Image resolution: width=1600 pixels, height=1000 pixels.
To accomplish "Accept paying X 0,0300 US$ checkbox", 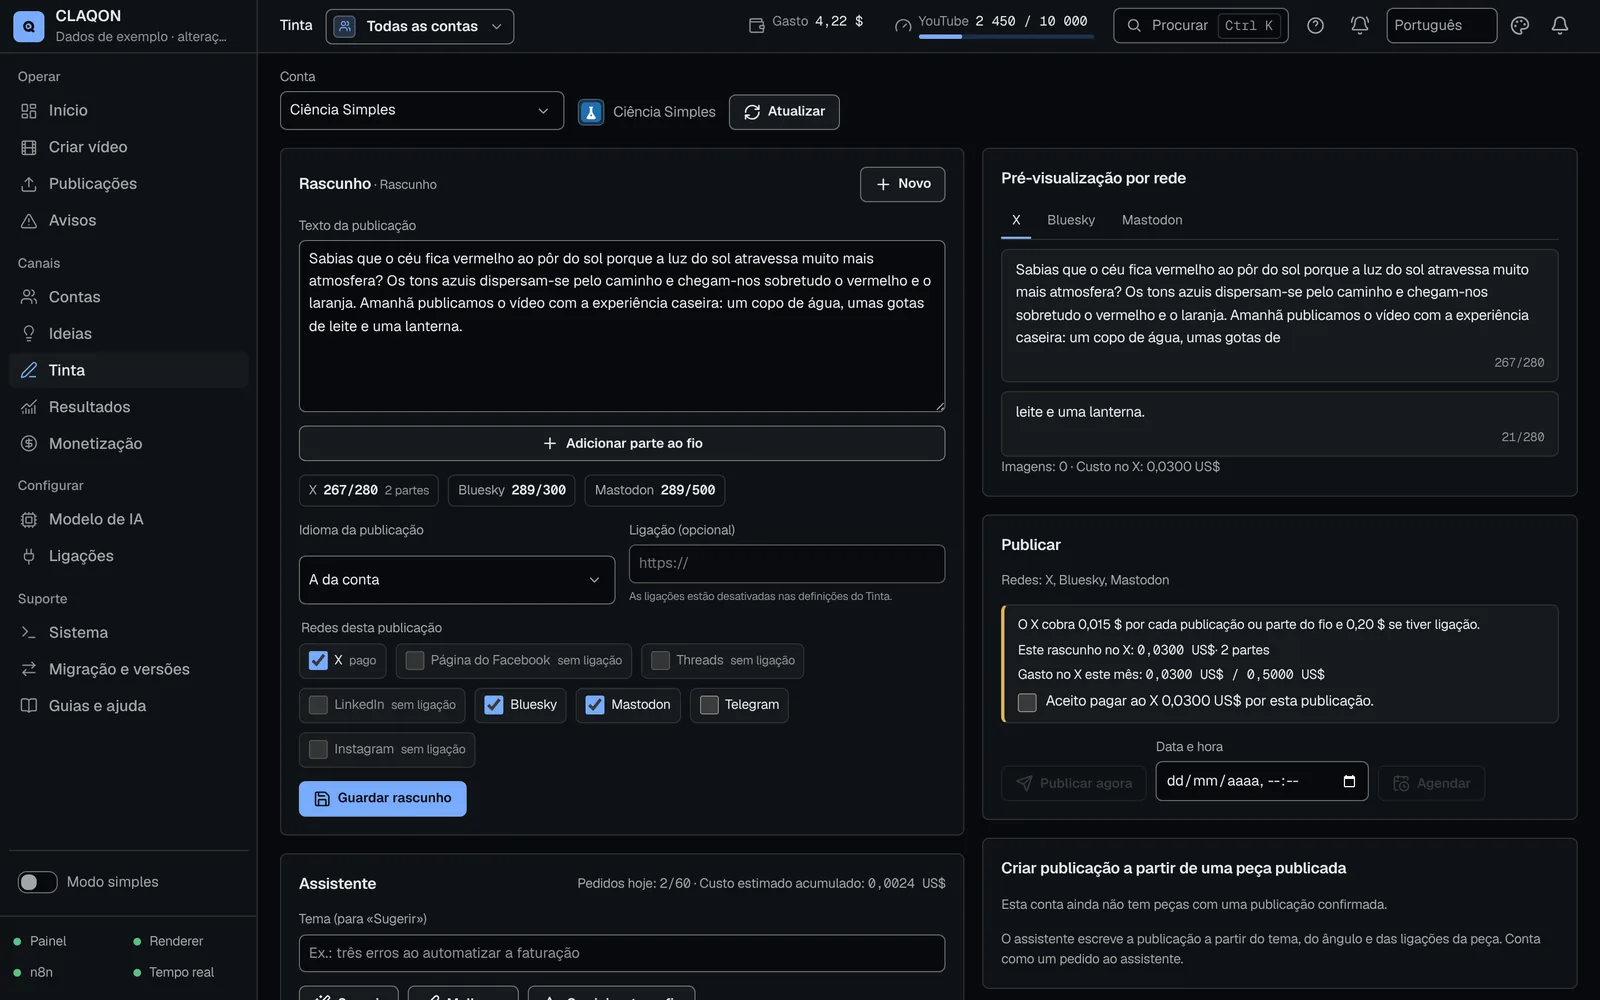I will [x=1027, y=702].
